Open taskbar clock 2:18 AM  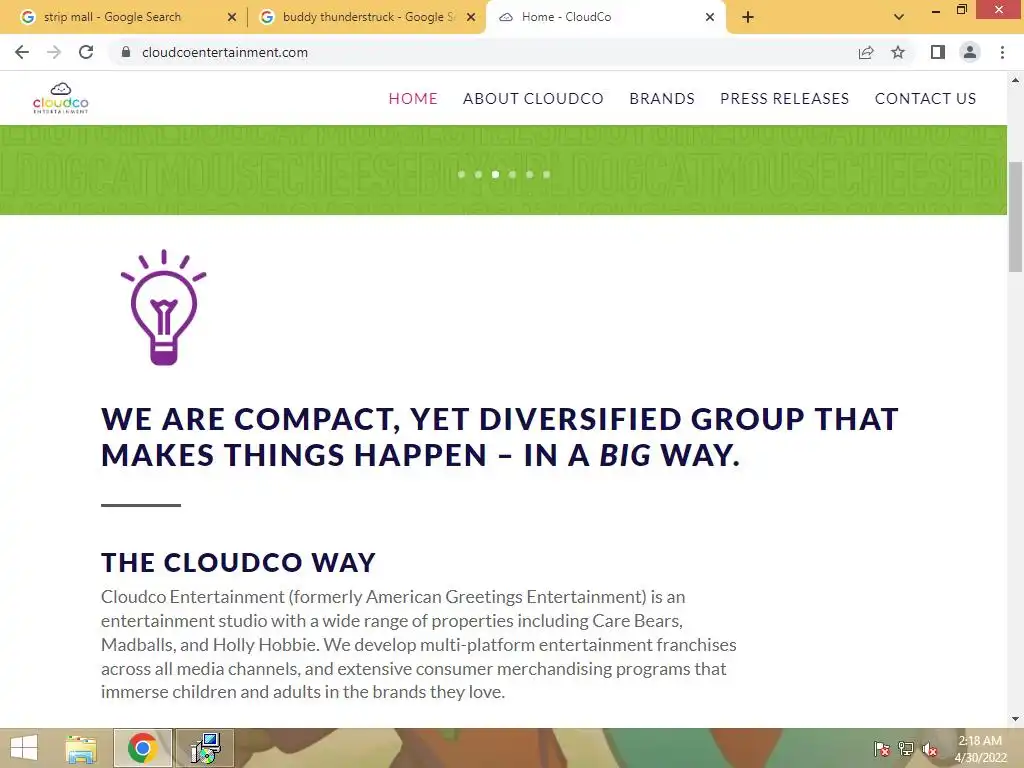click(x=980, y=749)
